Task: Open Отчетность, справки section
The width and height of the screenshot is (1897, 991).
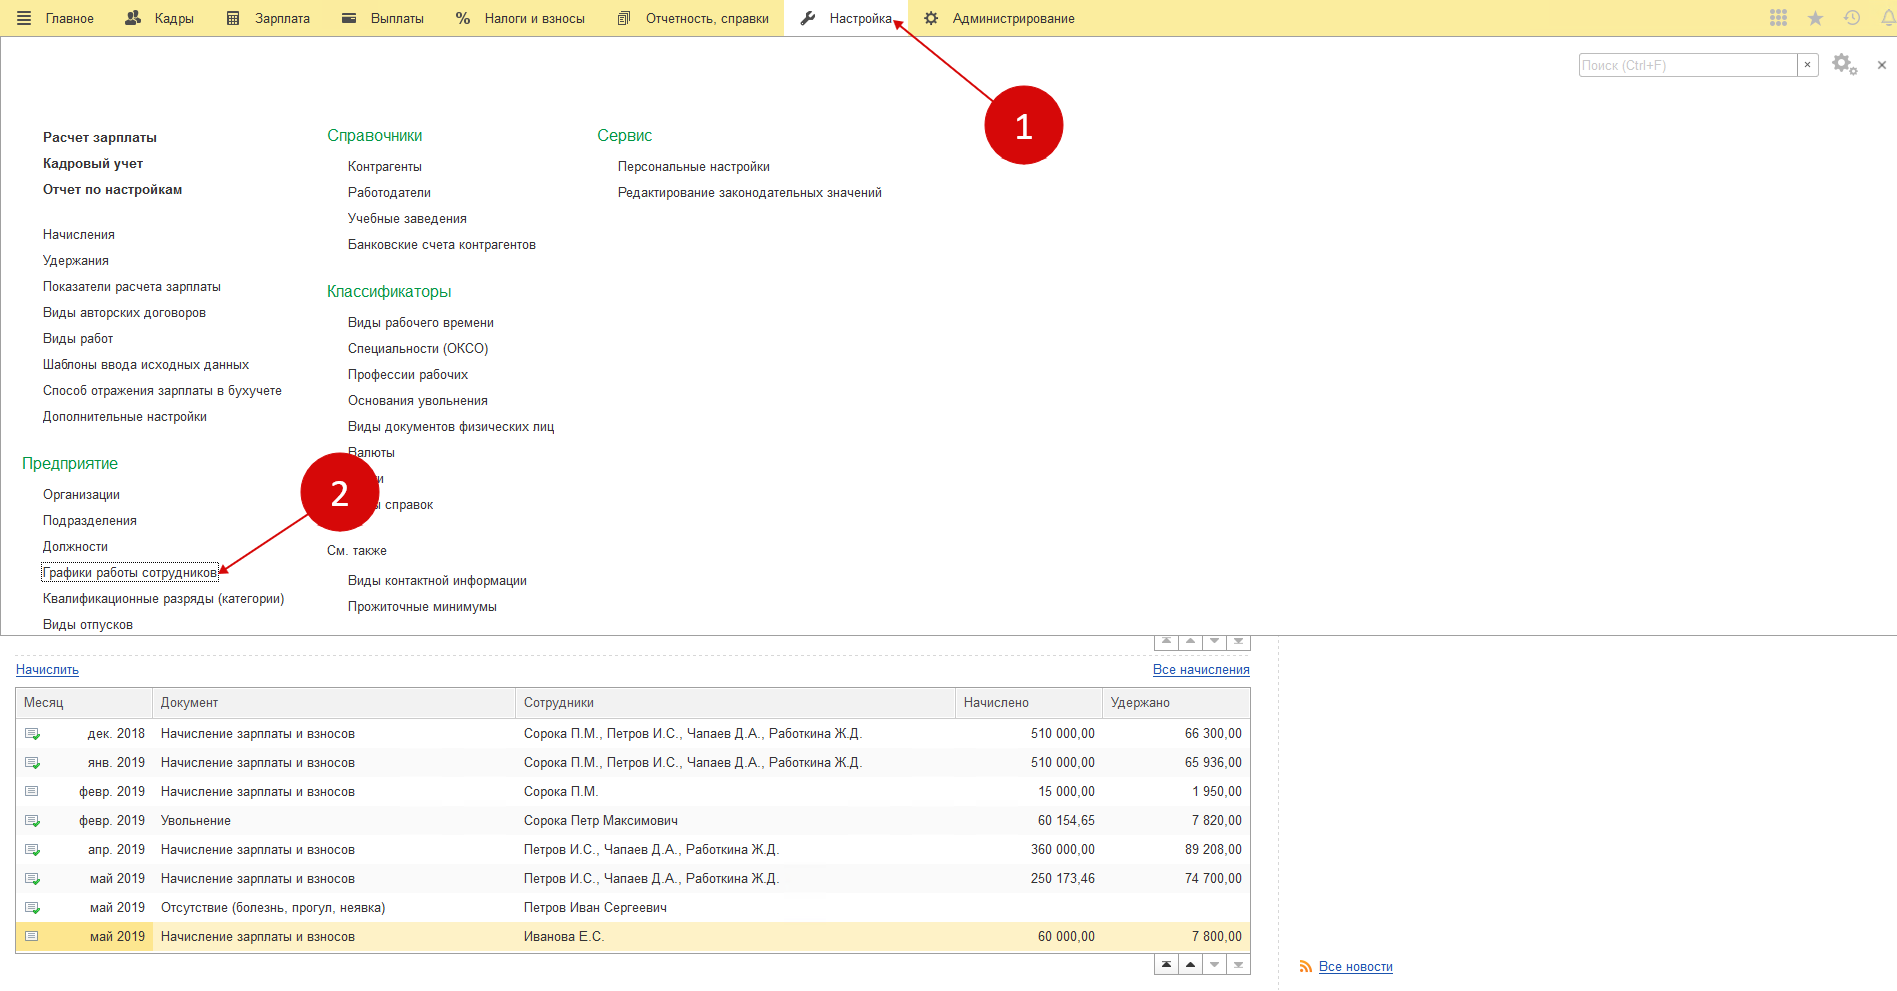Action: coord(707,18)
